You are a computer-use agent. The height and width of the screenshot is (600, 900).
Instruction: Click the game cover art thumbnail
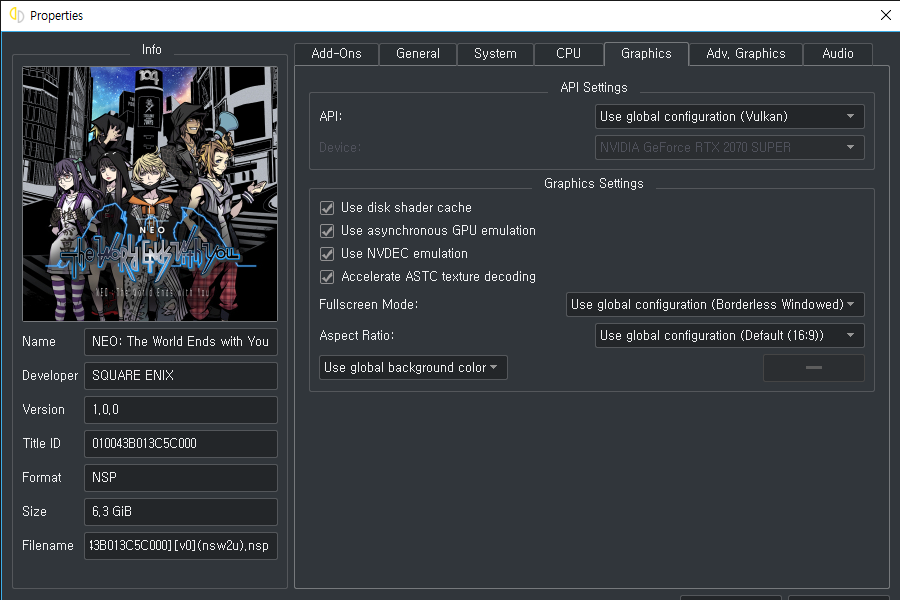[150, 194]
